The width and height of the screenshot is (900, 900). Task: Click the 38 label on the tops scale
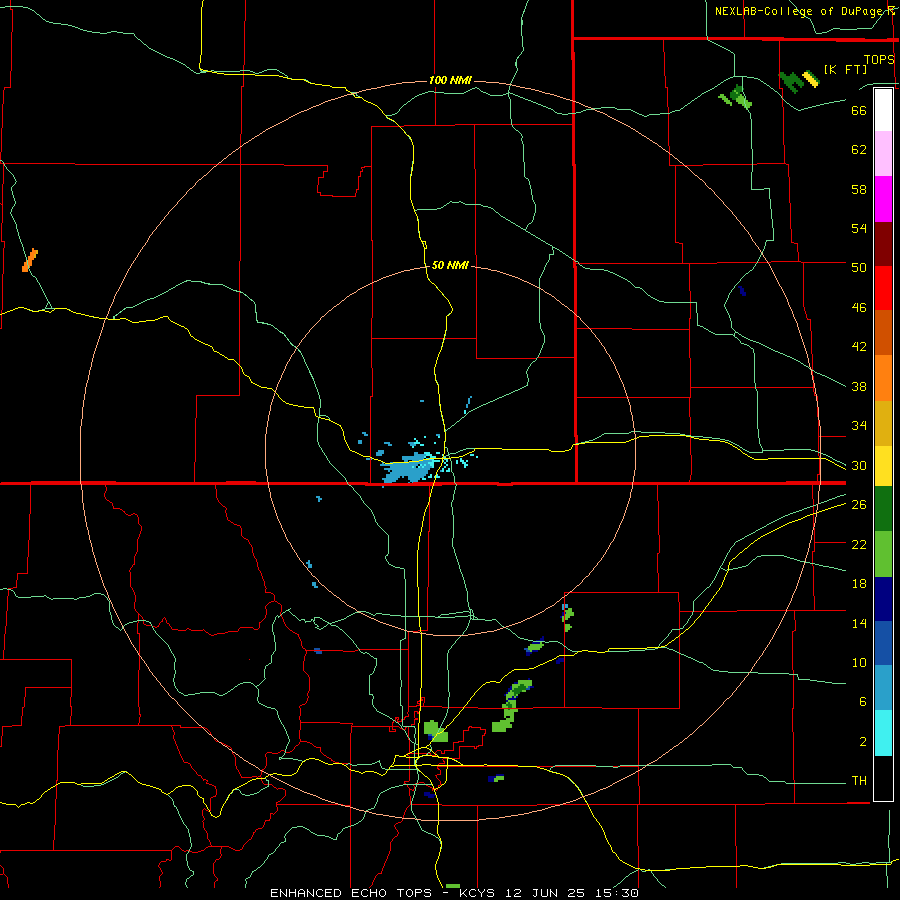[x=859, y=386]
